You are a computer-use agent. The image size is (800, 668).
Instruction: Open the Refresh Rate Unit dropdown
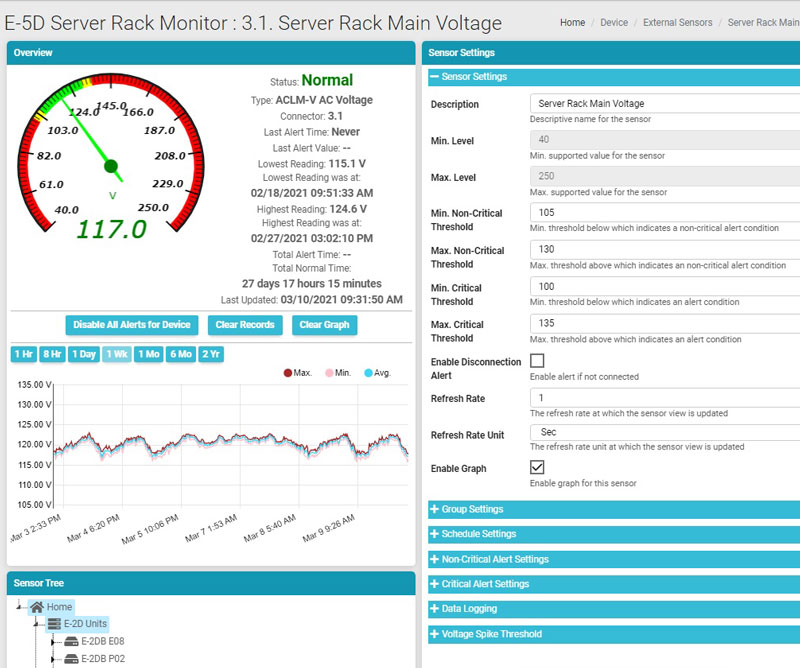pos(665,432)
